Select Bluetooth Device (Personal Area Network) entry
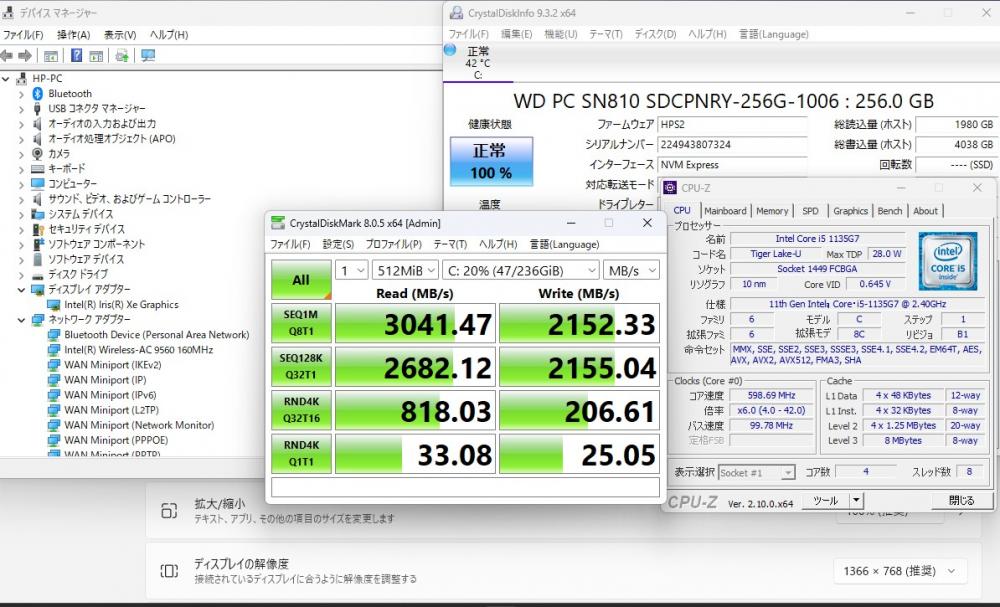This screenshot has height=607, width=1000. click(156, 335)
